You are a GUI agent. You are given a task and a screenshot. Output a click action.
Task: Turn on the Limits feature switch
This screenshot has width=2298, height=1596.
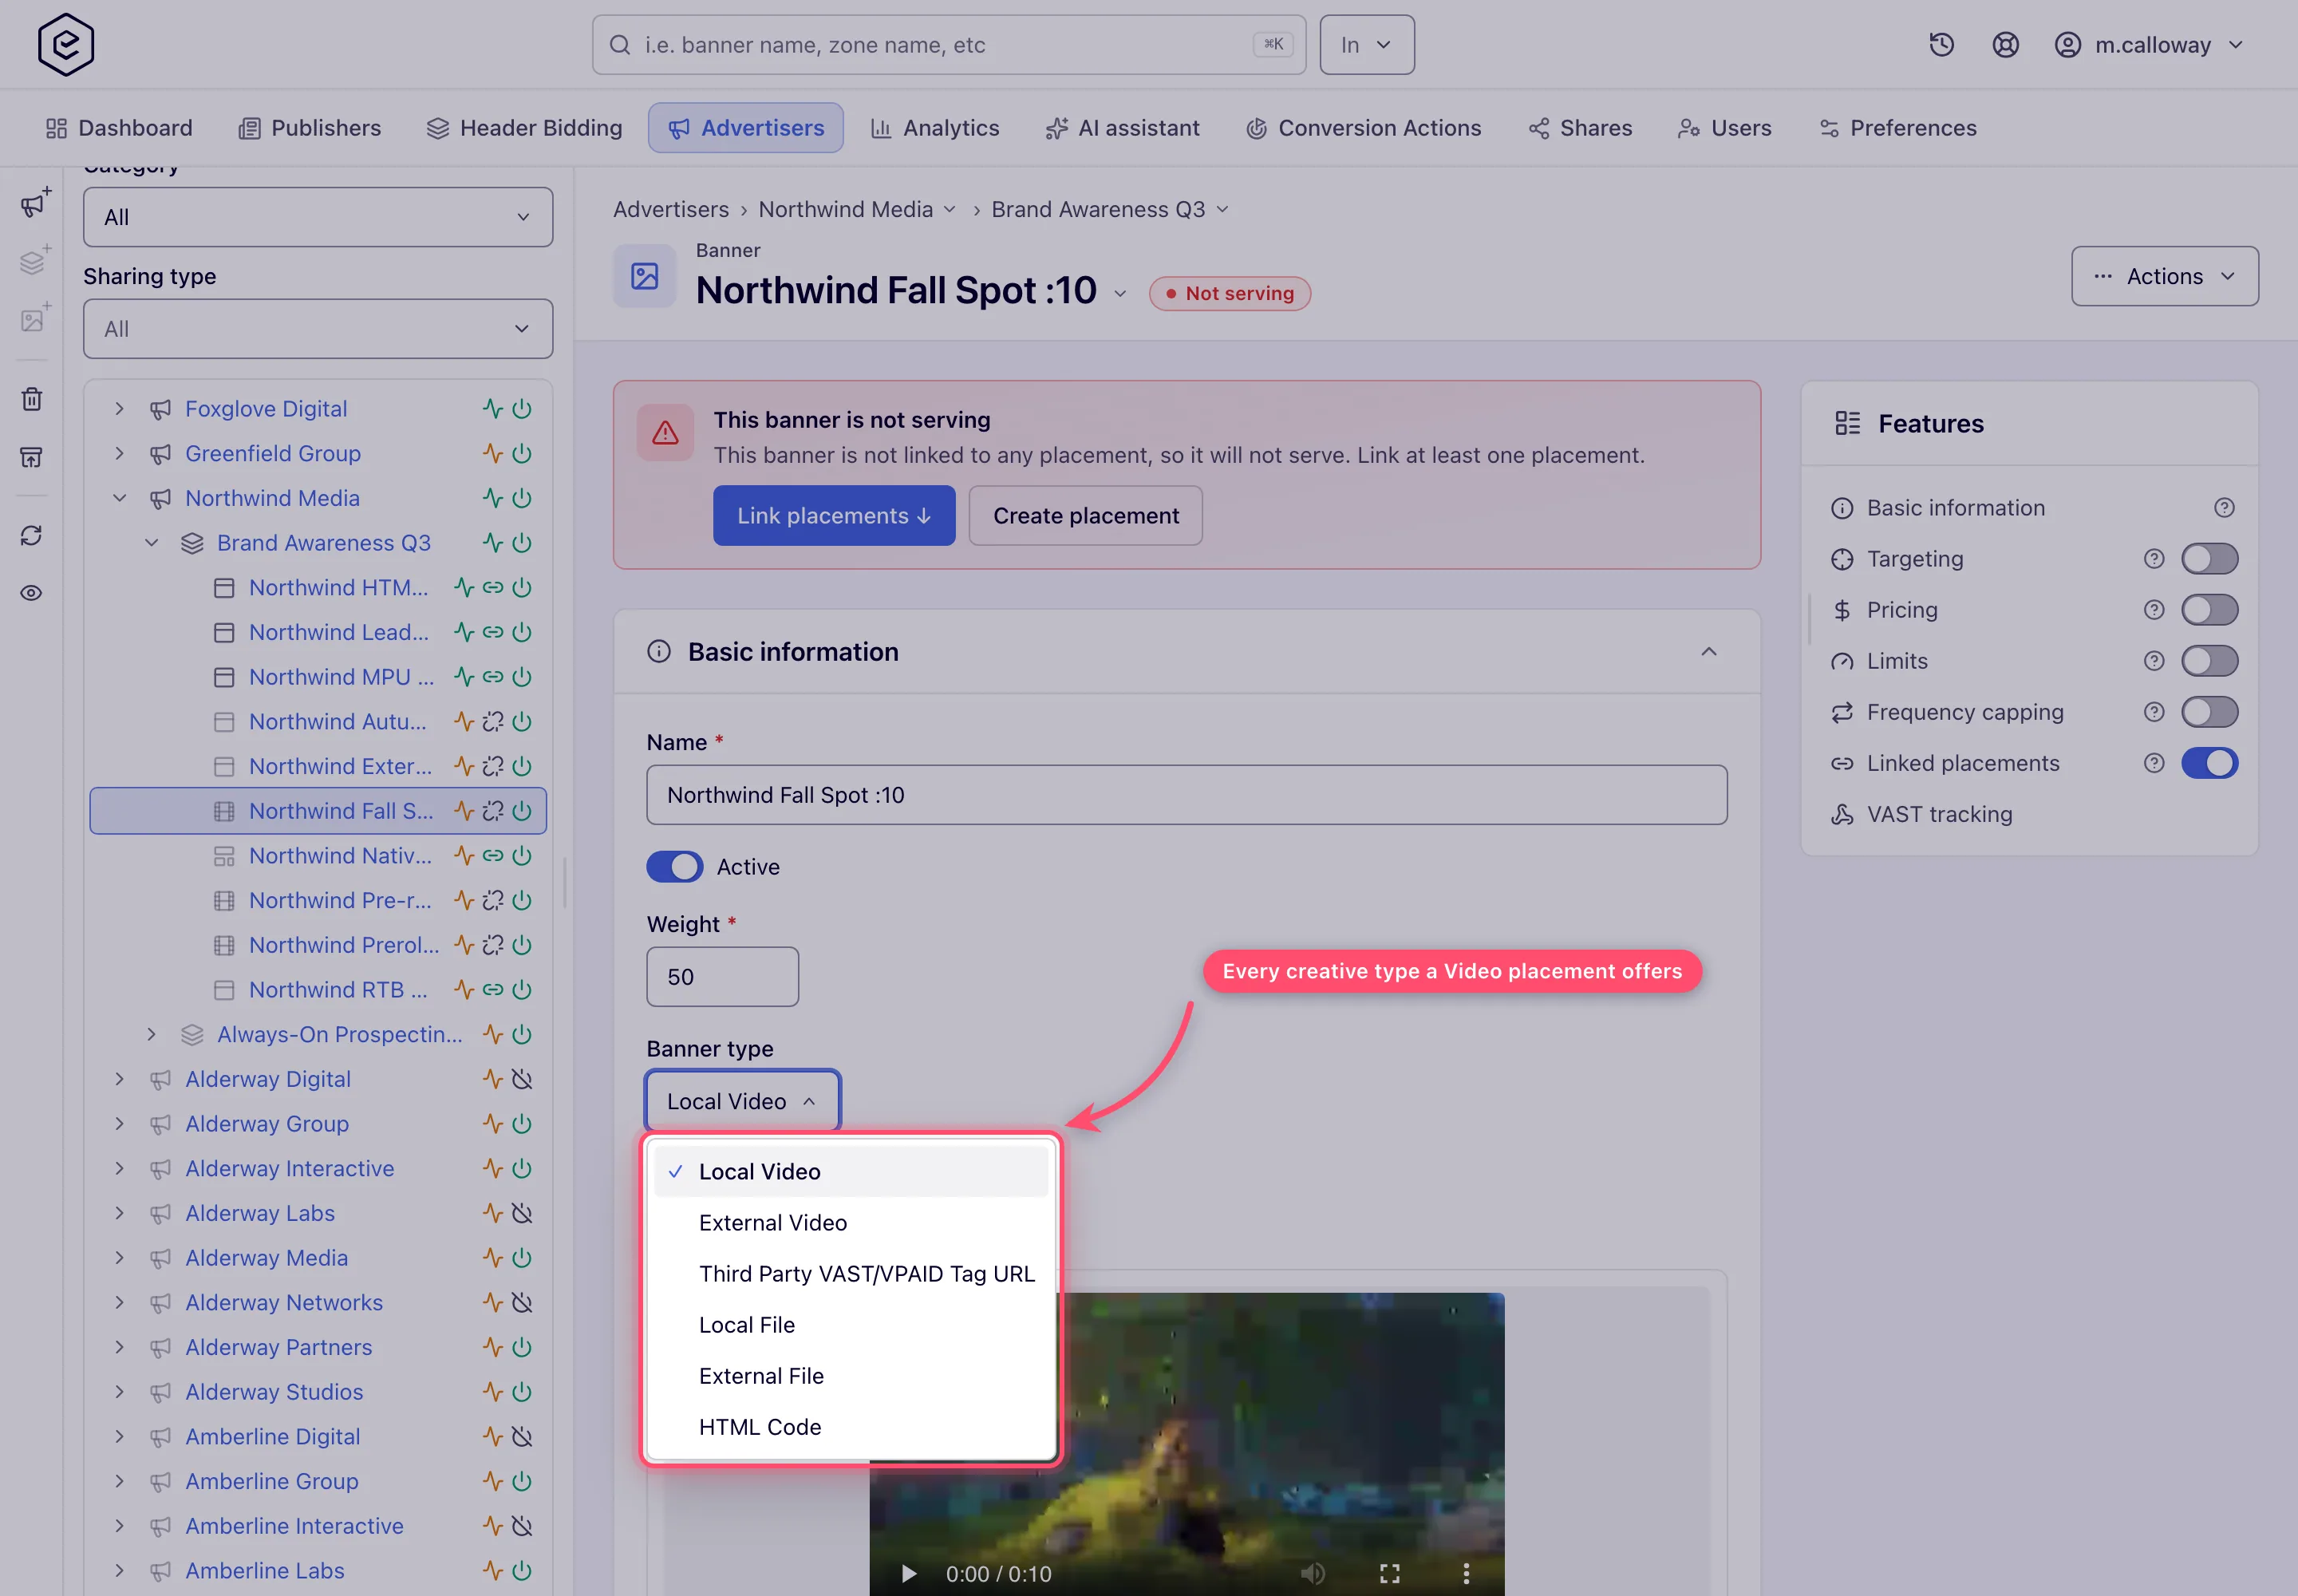2209,661
